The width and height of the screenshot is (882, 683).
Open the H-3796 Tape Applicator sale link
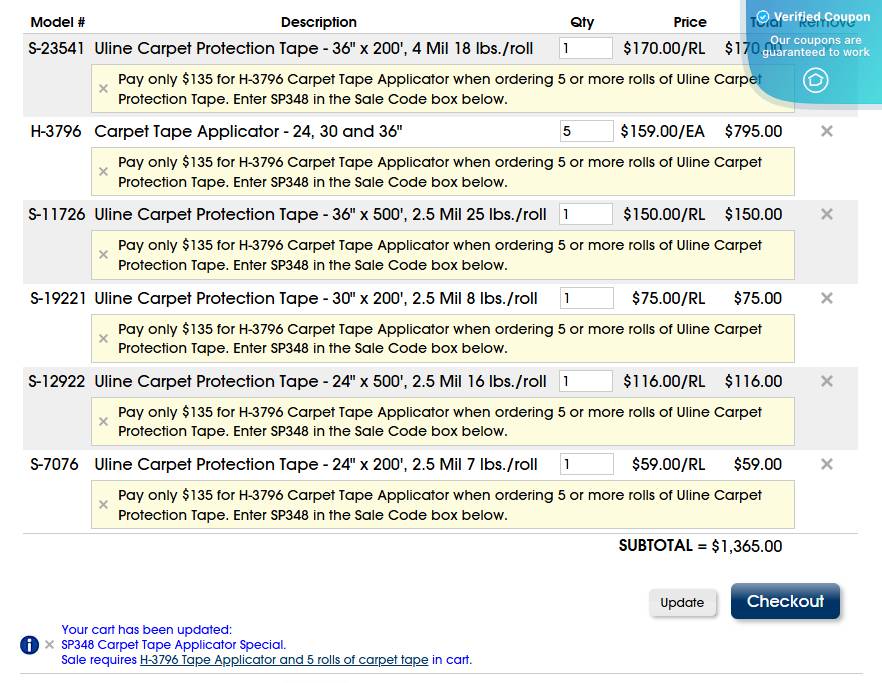click(284, 660)
